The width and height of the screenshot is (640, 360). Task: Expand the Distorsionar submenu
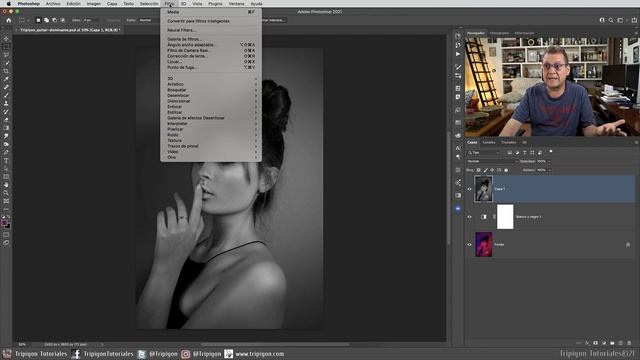[x=211, y=101]
